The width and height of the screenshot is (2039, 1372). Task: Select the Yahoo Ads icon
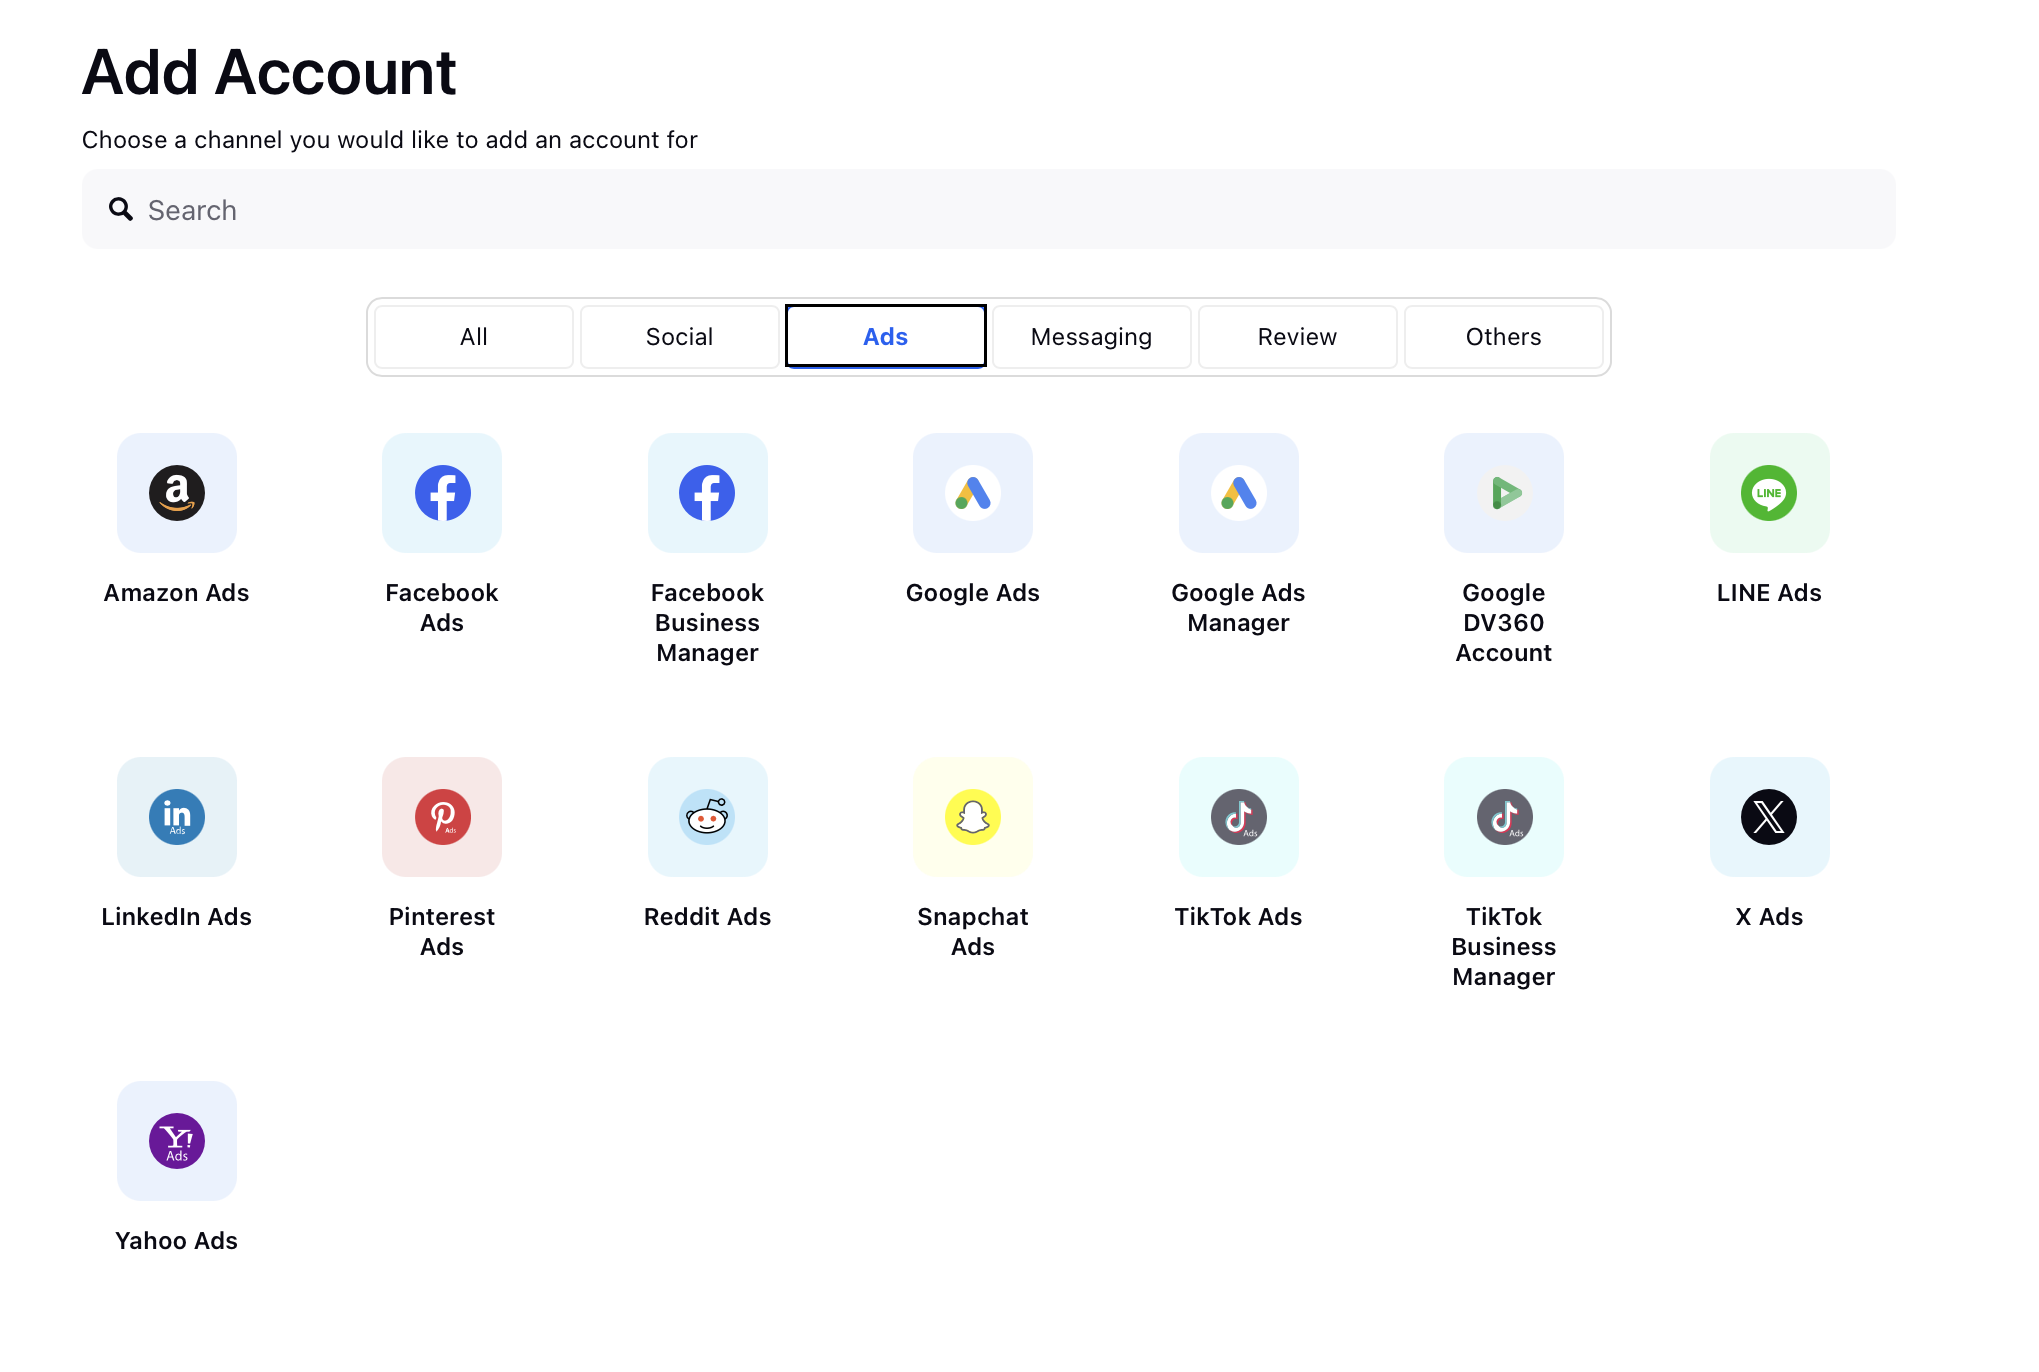[177, 1141]
